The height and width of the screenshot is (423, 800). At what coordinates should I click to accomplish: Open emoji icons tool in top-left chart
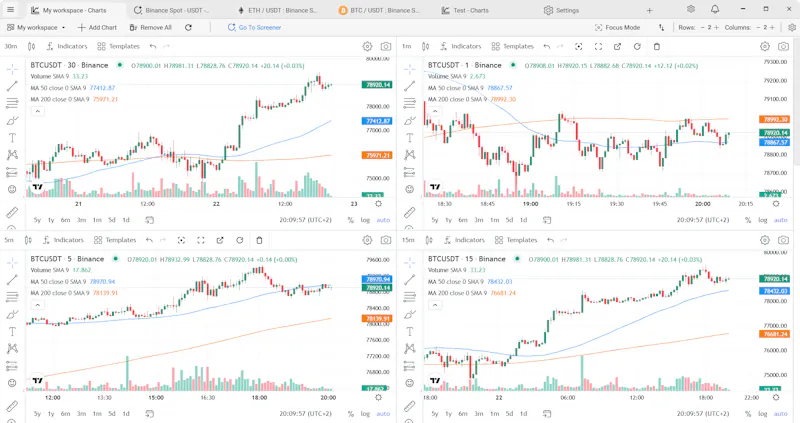point(12,189)
